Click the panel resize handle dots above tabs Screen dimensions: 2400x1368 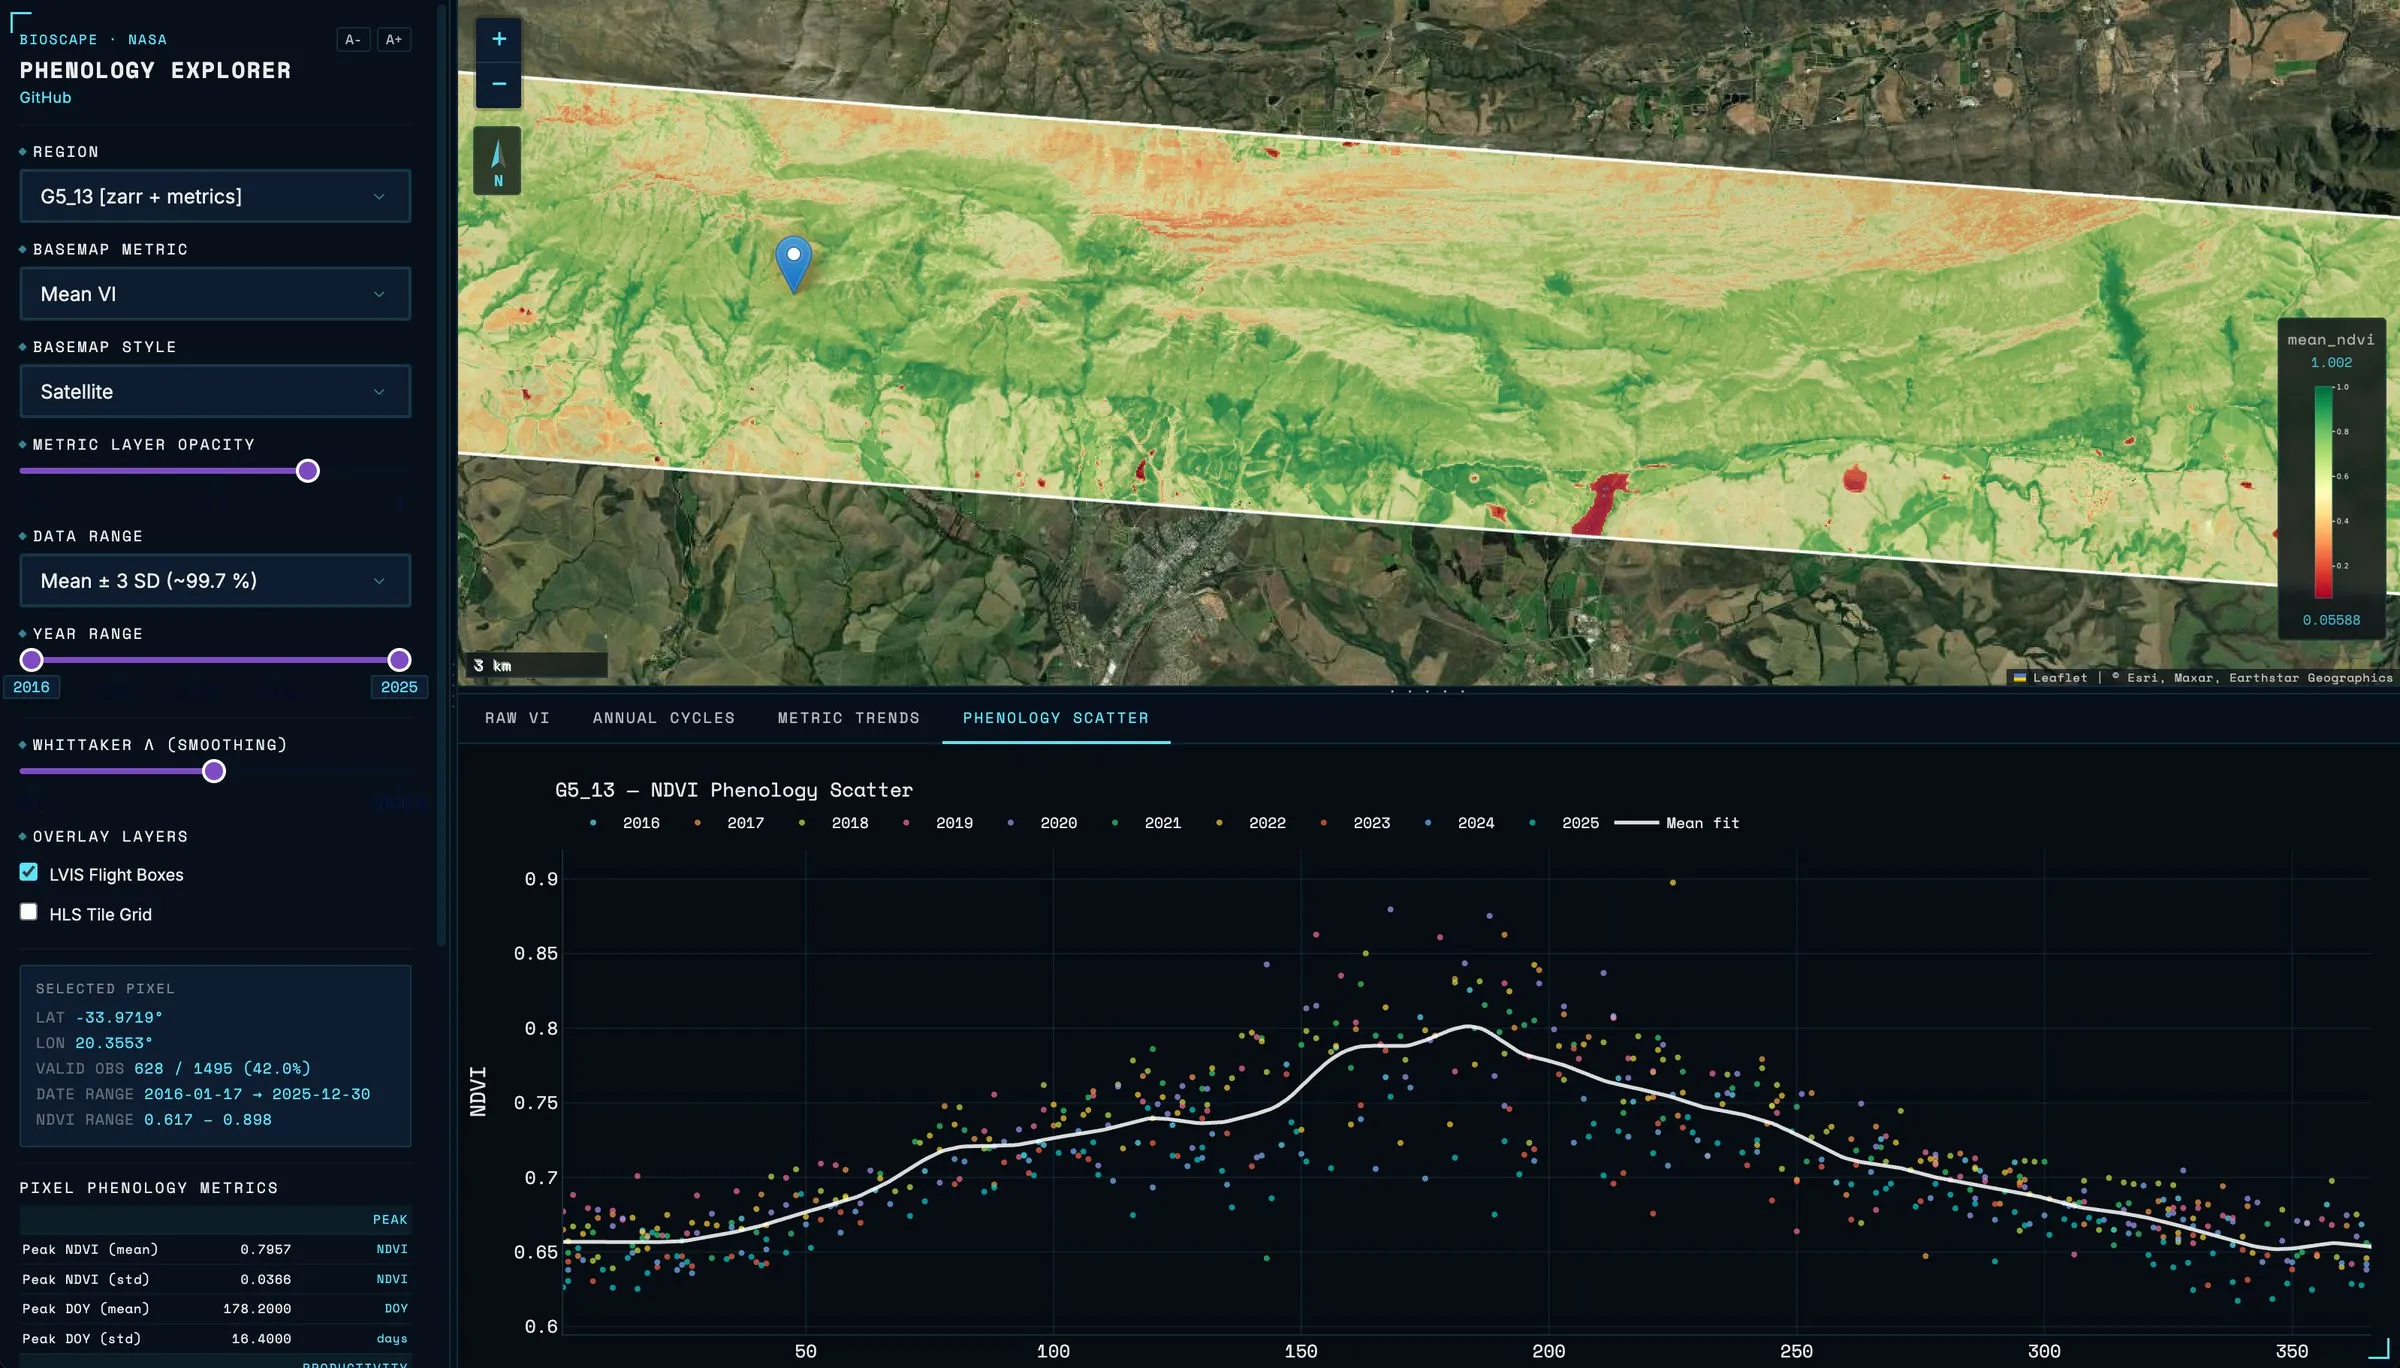[1428, 691]
